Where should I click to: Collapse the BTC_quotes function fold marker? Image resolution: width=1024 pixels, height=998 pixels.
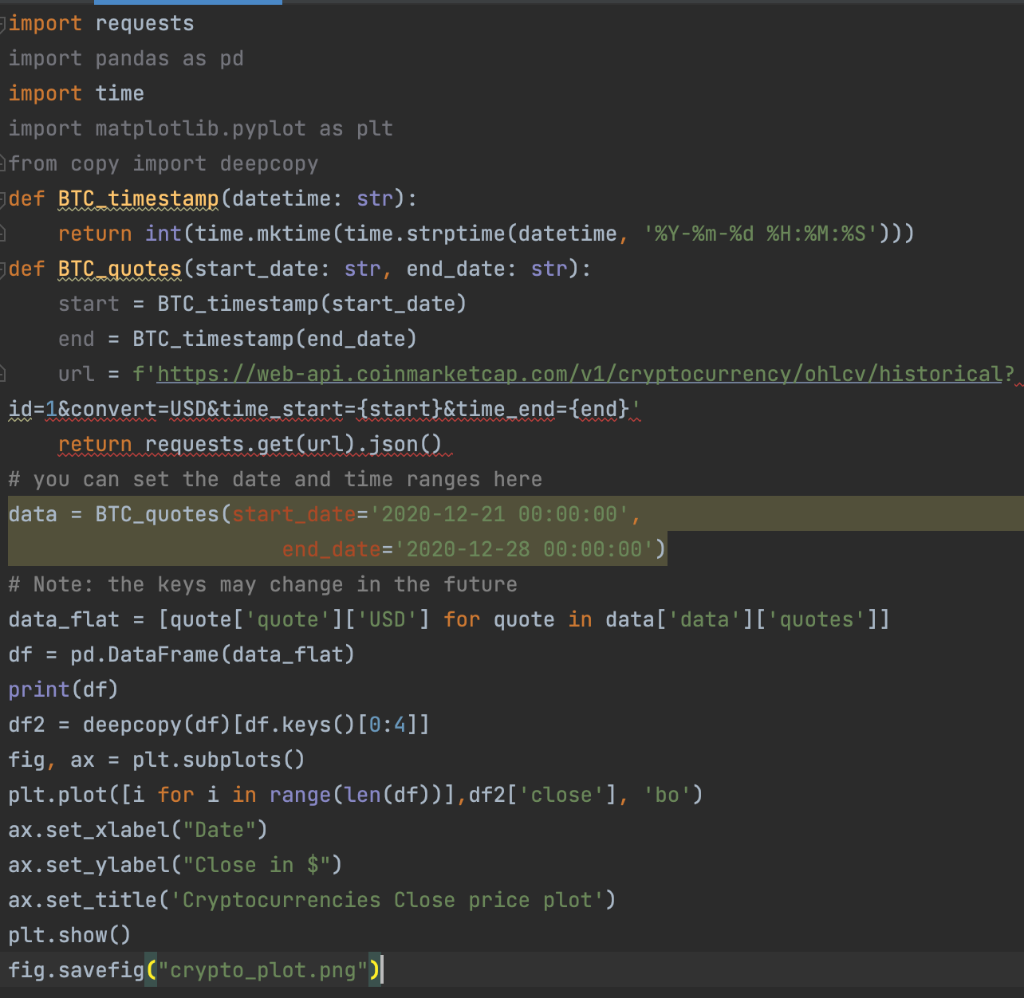pos(3,269)
